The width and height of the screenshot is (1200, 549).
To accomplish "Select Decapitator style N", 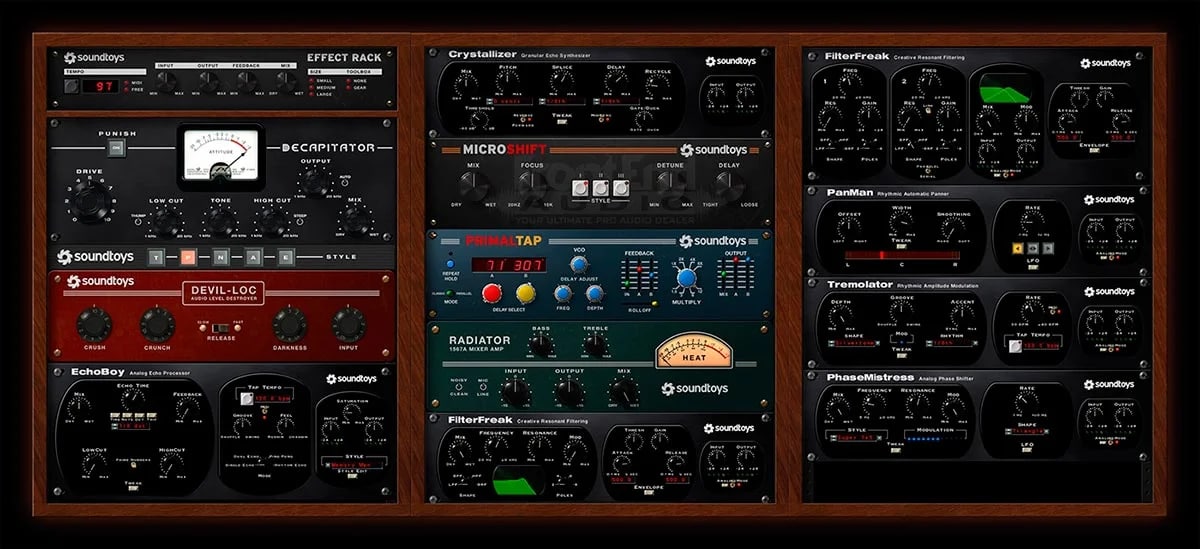I will [x=222, y=256].
